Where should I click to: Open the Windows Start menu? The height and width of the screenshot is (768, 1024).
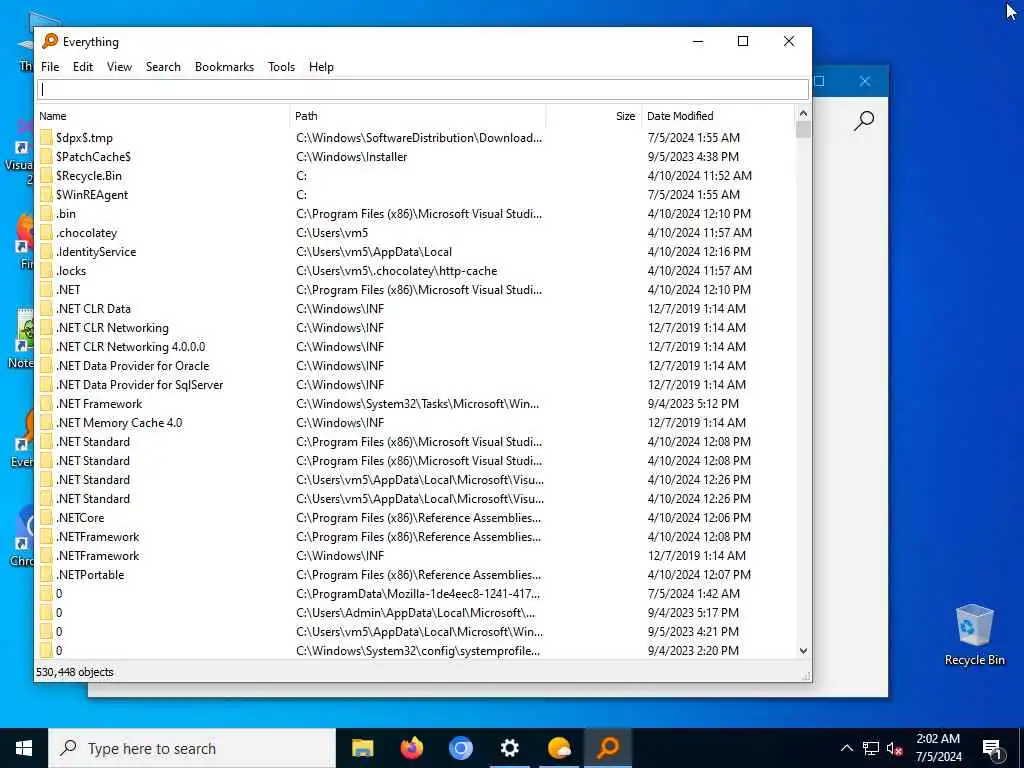tap(24, 748)
